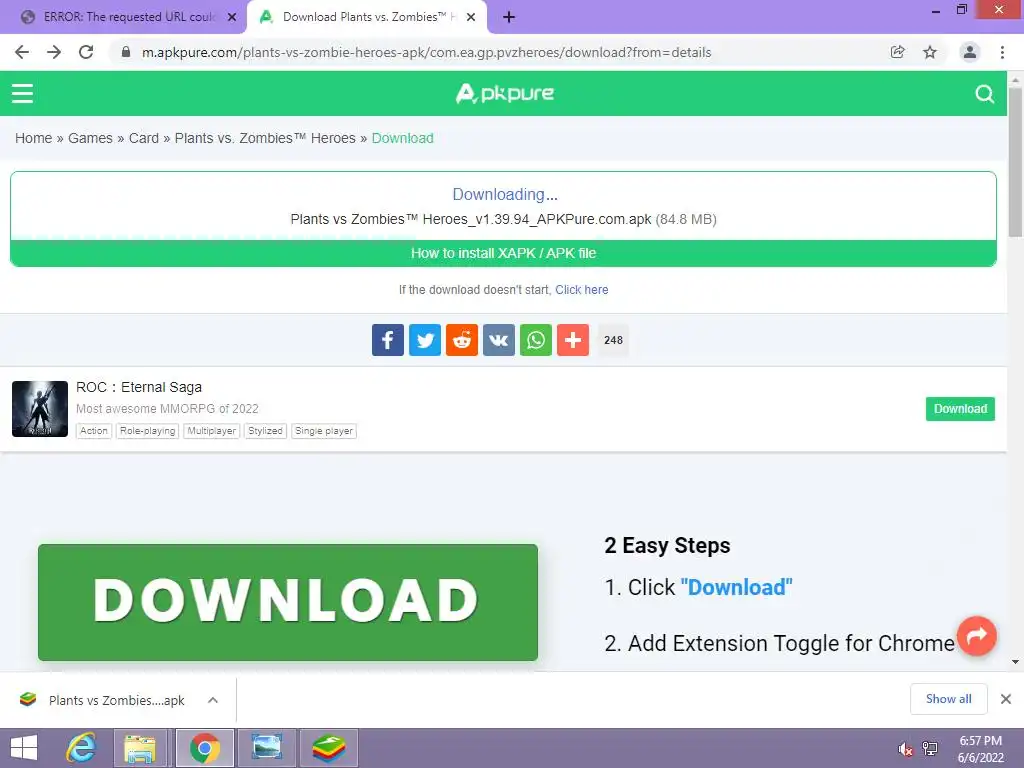
Task: Open ROC : Eternal Saga title
Action: (138, 387)
